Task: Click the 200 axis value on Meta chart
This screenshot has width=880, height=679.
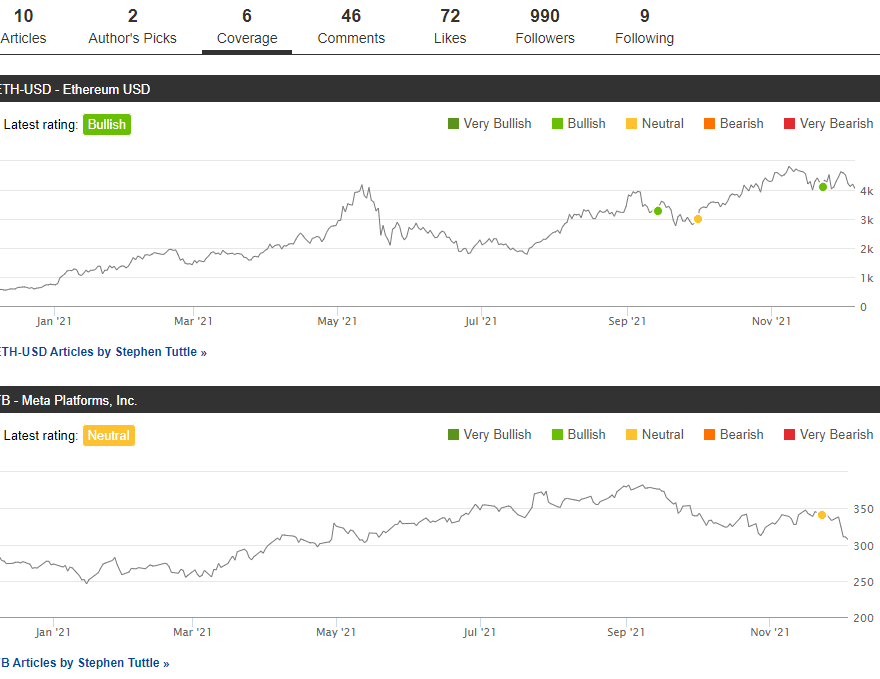Action: point(863,618)
